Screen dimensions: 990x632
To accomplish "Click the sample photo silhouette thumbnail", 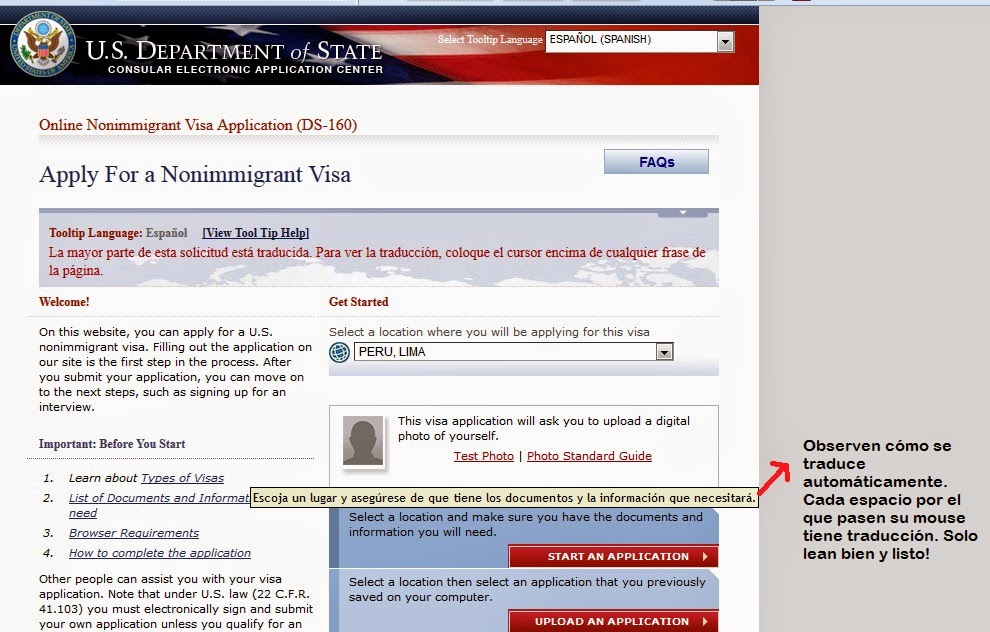I will pos(363,441).
